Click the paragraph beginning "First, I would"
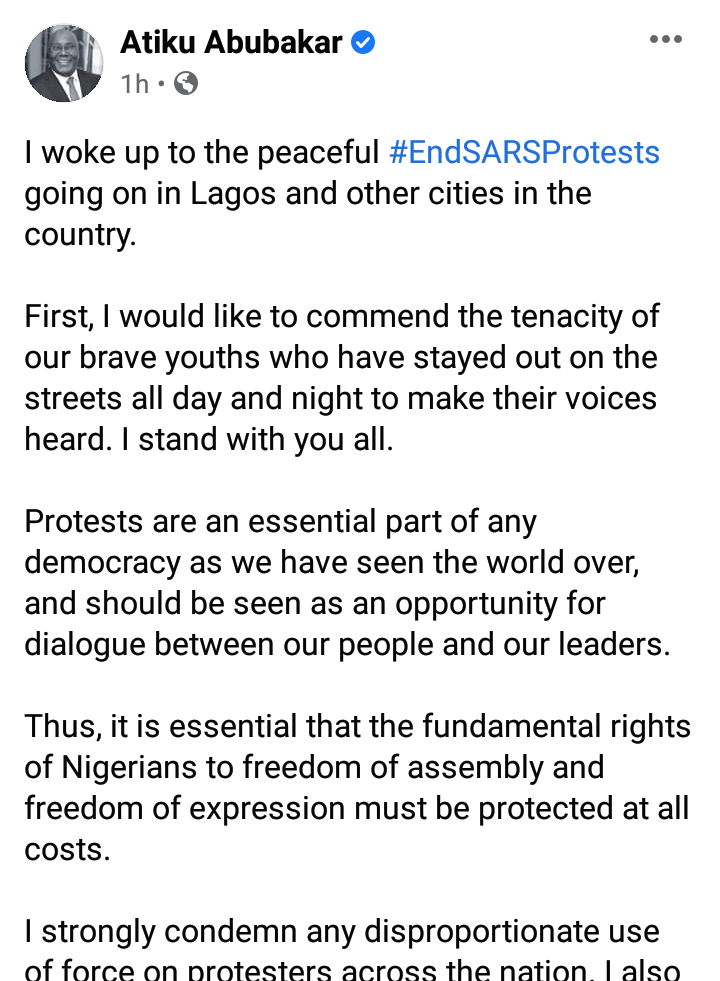The height and width of the screenshot is (981, 720). pos(340,378)
